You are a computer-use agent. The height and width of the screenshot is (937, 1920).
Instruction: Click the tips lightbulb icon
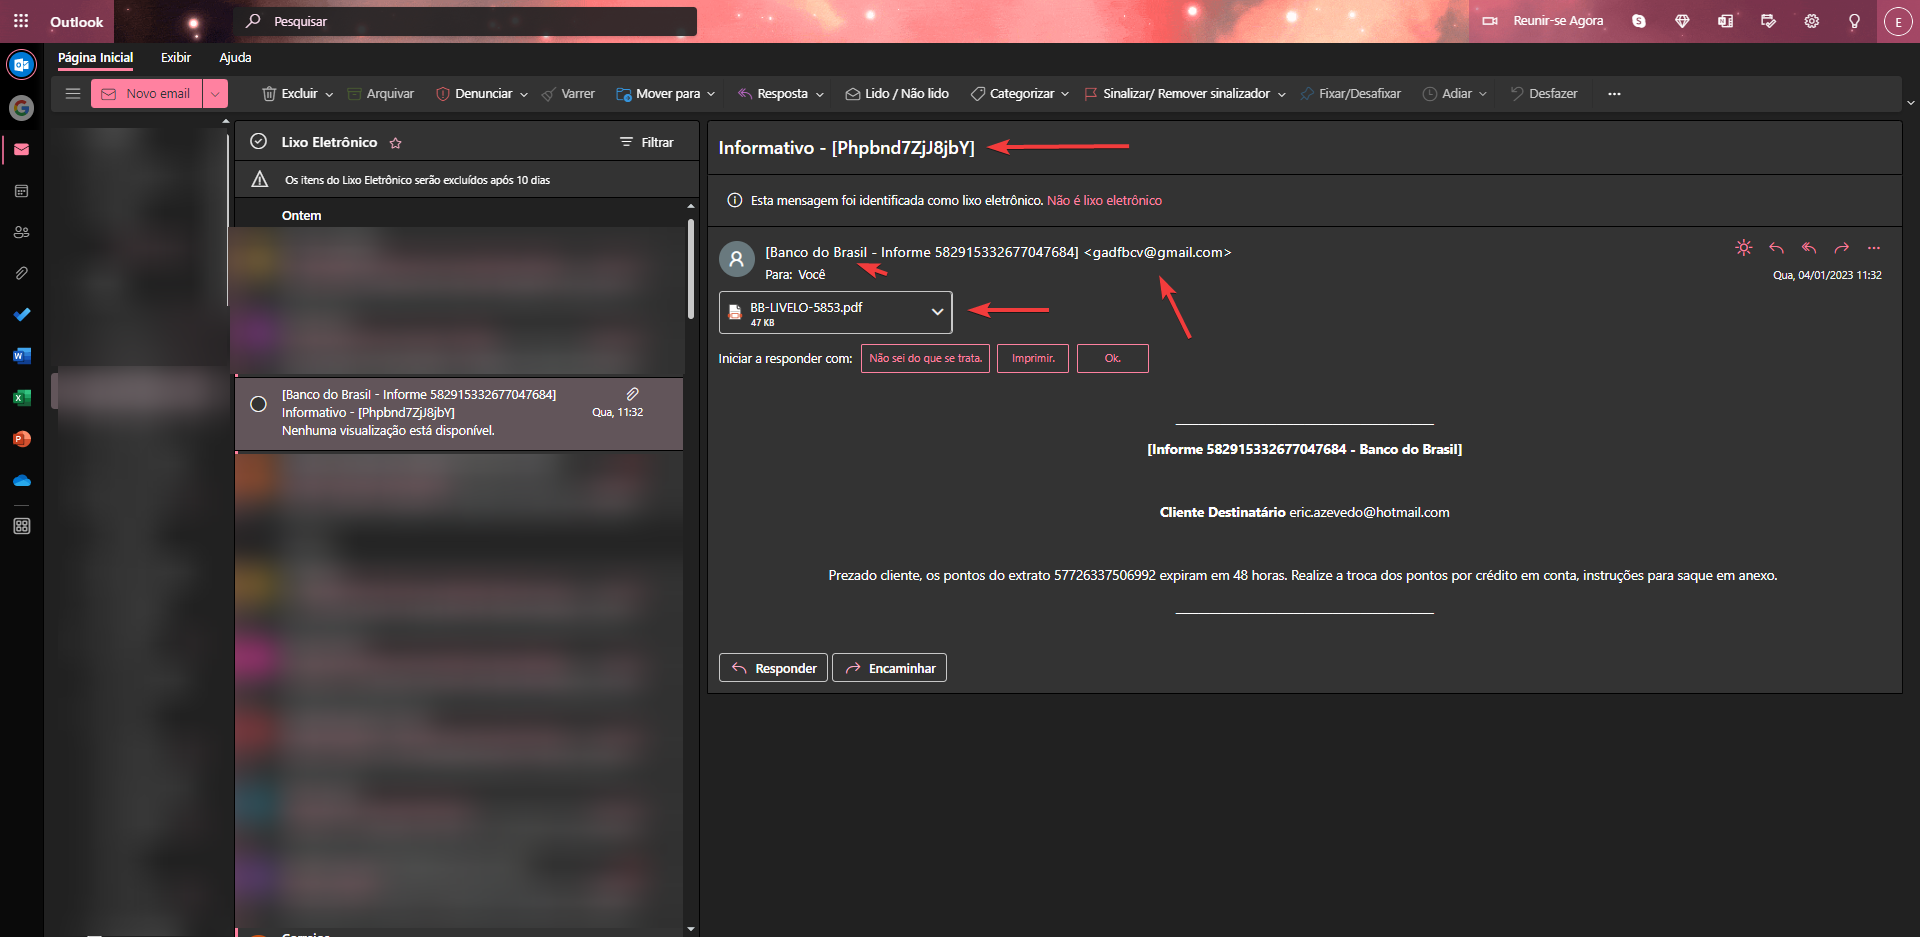pos(1854,21)
